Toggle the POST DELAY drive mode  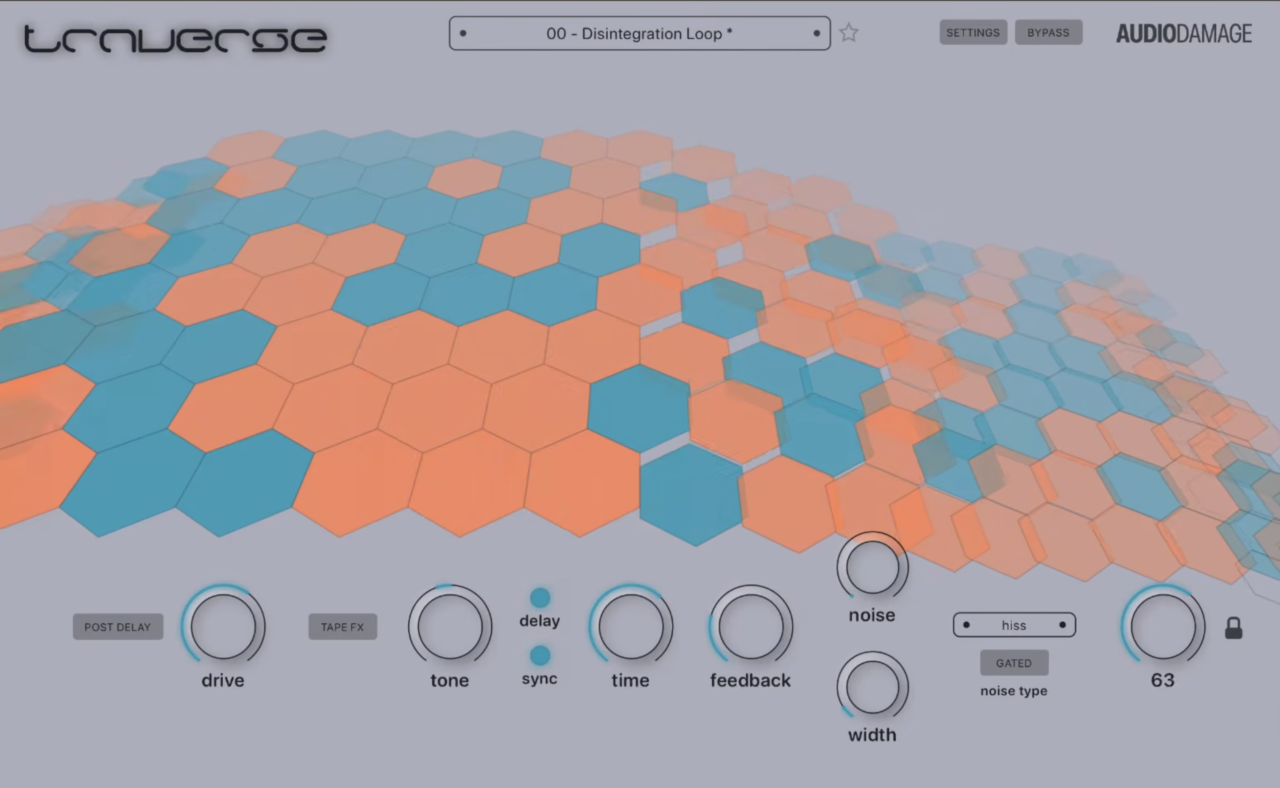tap(117, 627)
